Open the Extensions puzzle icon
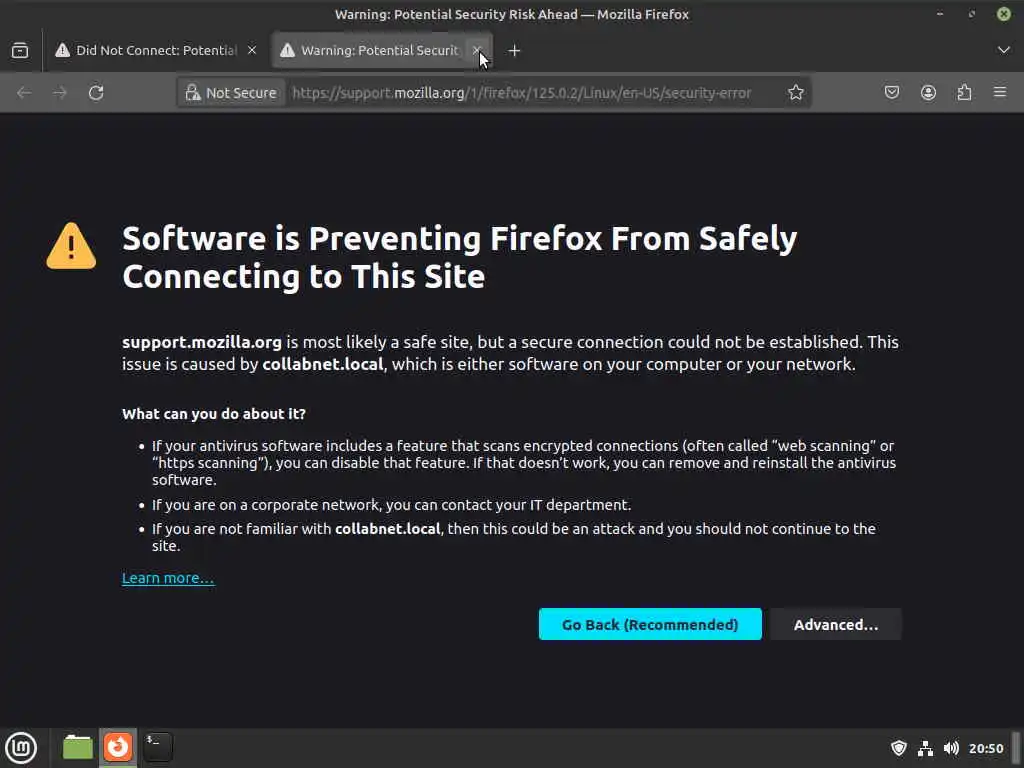1024x768 pixels. tap(964, 92)
